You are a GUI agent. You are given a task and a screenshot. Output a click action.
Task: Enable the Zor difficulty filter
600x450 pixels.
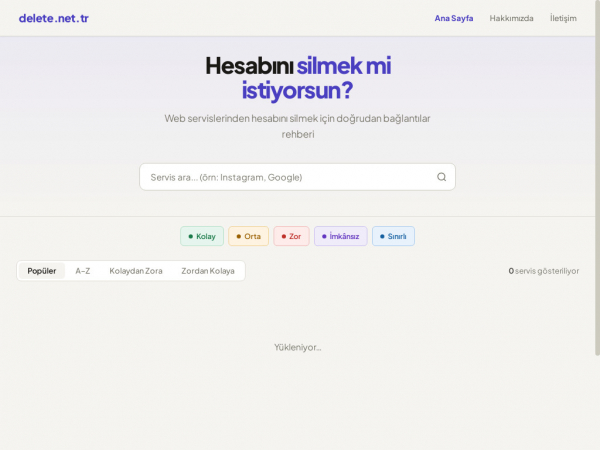[291, 236]
